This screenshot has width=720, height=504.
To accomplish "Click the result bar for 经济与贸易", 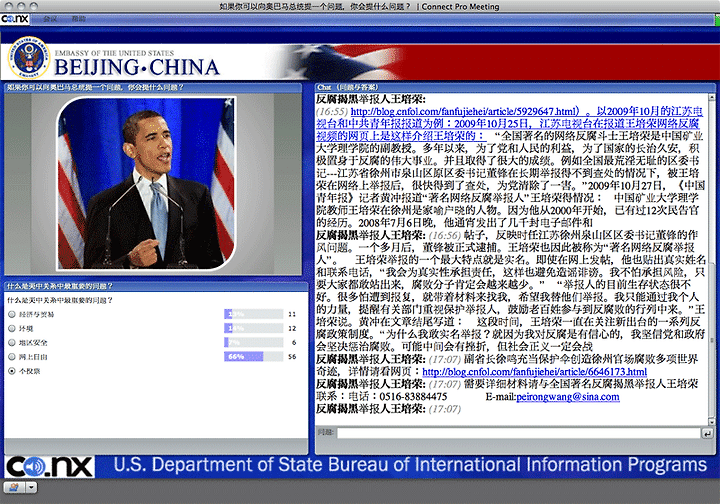I will (253, 314).
